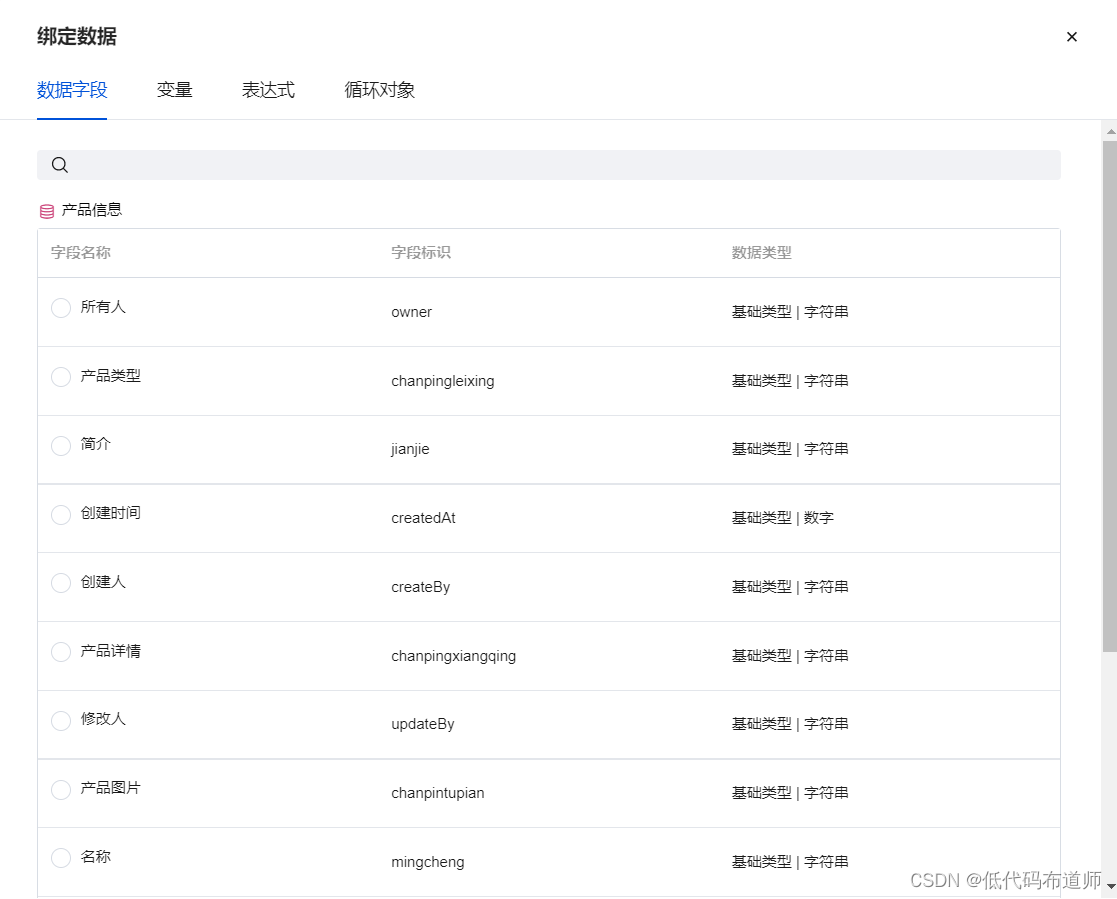Viewport: 1117px width, 899px height.
Task: Click the 所有人 field name
Action: click(x=103, y=306)
